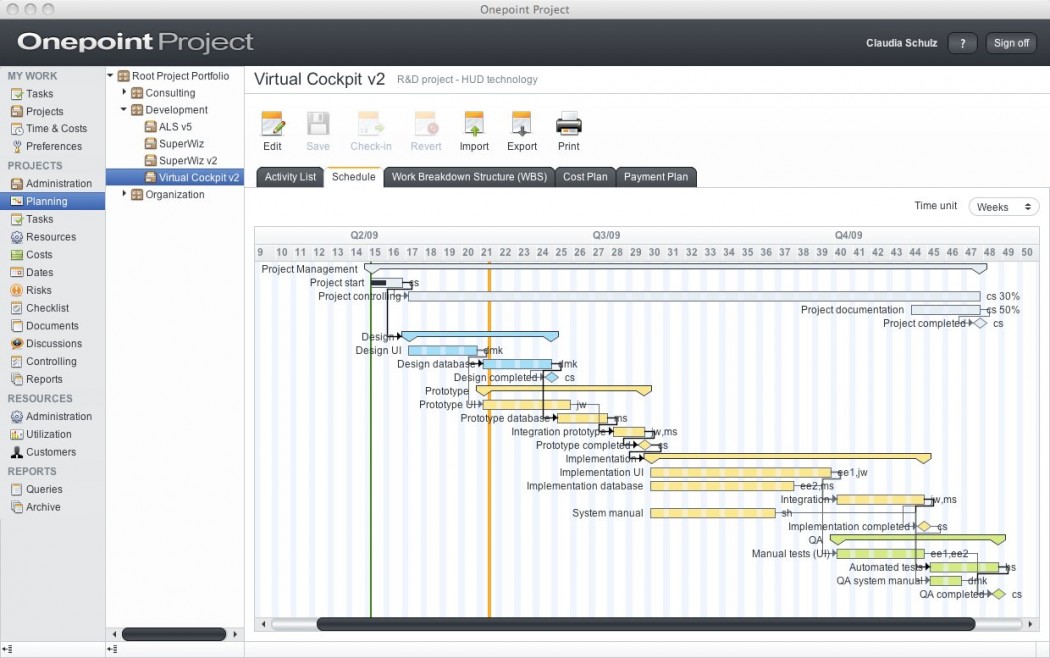Expand the Organization portfolio node
The image size is (1050, 658).
(124, 194)
